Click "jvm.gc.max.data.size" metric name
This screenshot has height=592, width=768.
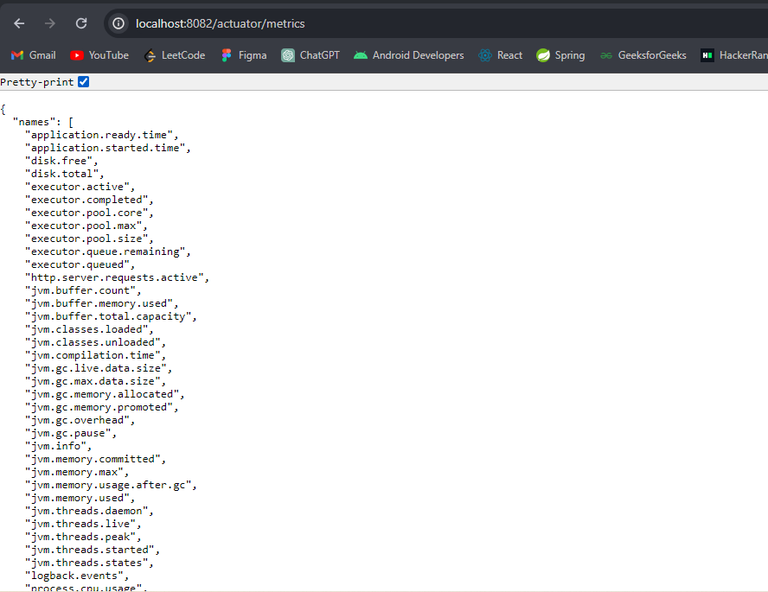[93, 381]
